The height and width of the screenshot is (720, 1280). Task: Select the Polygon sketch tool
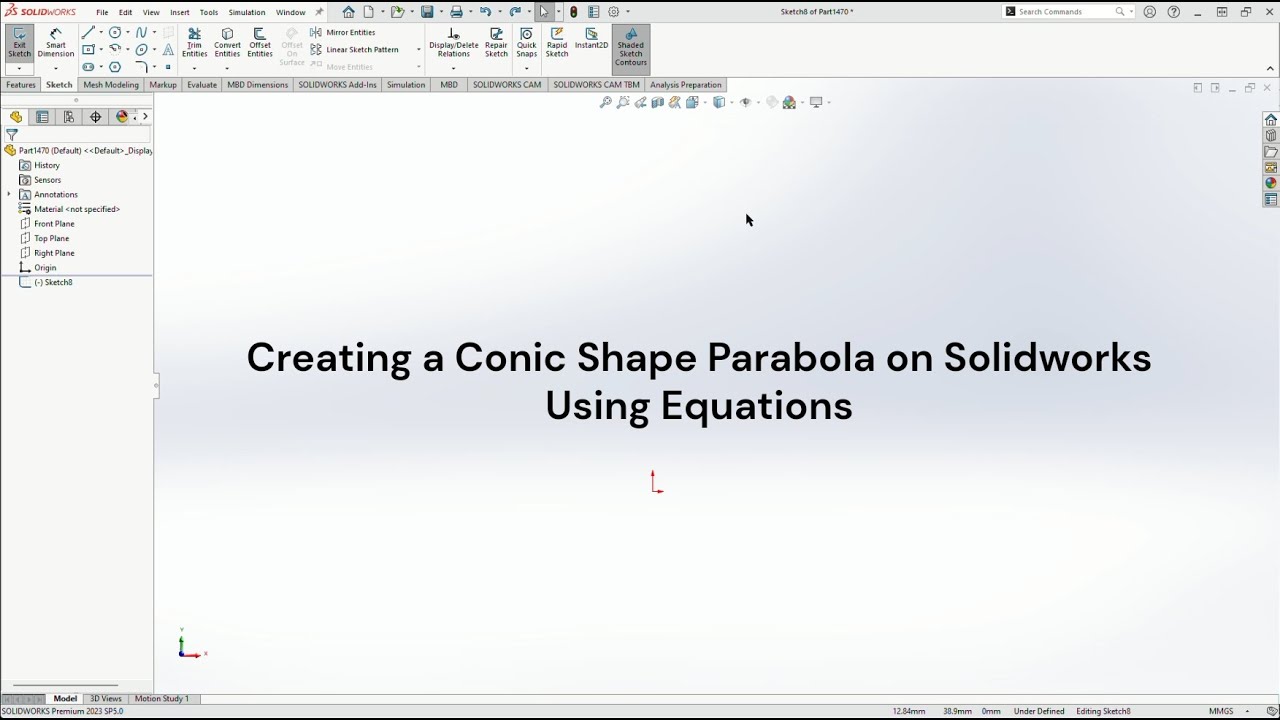pyautogui.click(x=114, y=67)
